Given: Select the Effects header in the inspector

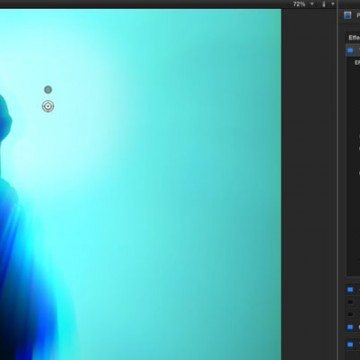Looking at the screenshot, I should [x=354, y=38].
